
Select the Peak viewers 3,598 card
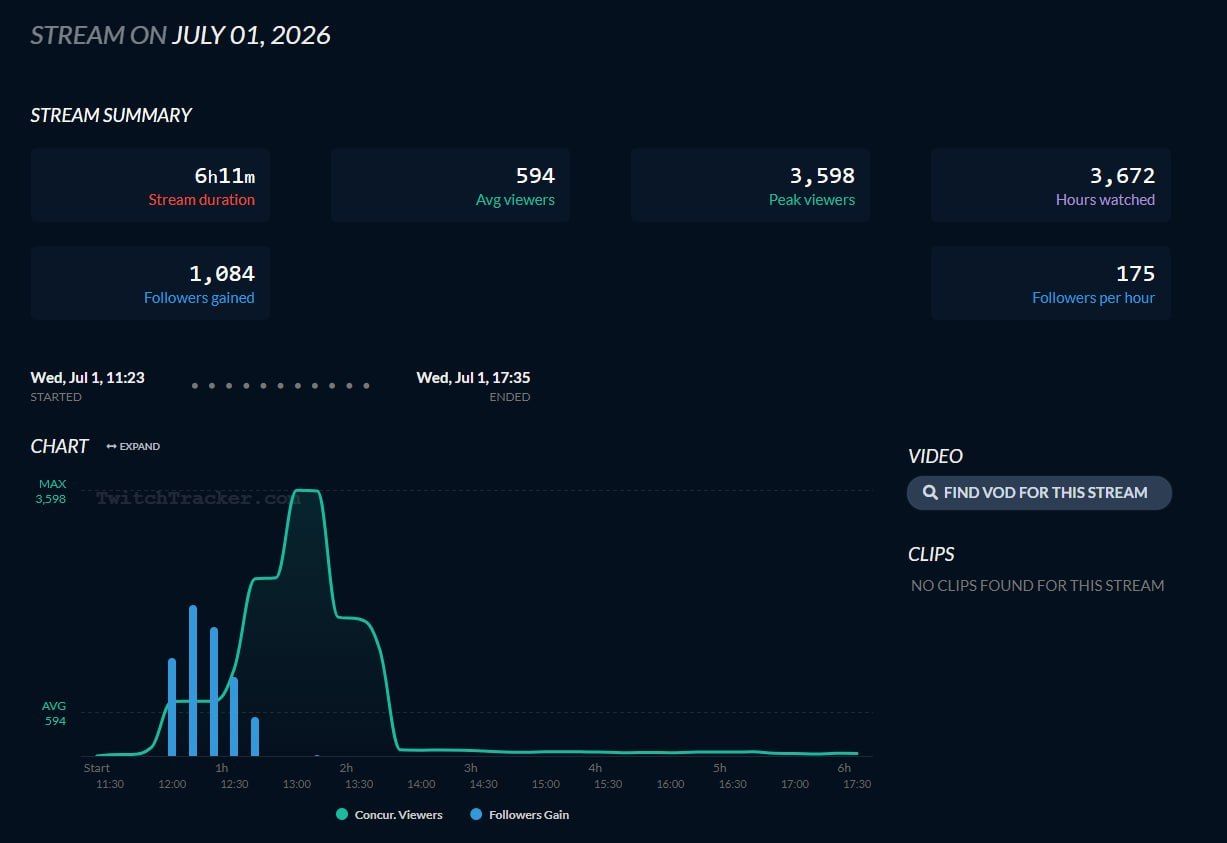(x=750, y=185)
